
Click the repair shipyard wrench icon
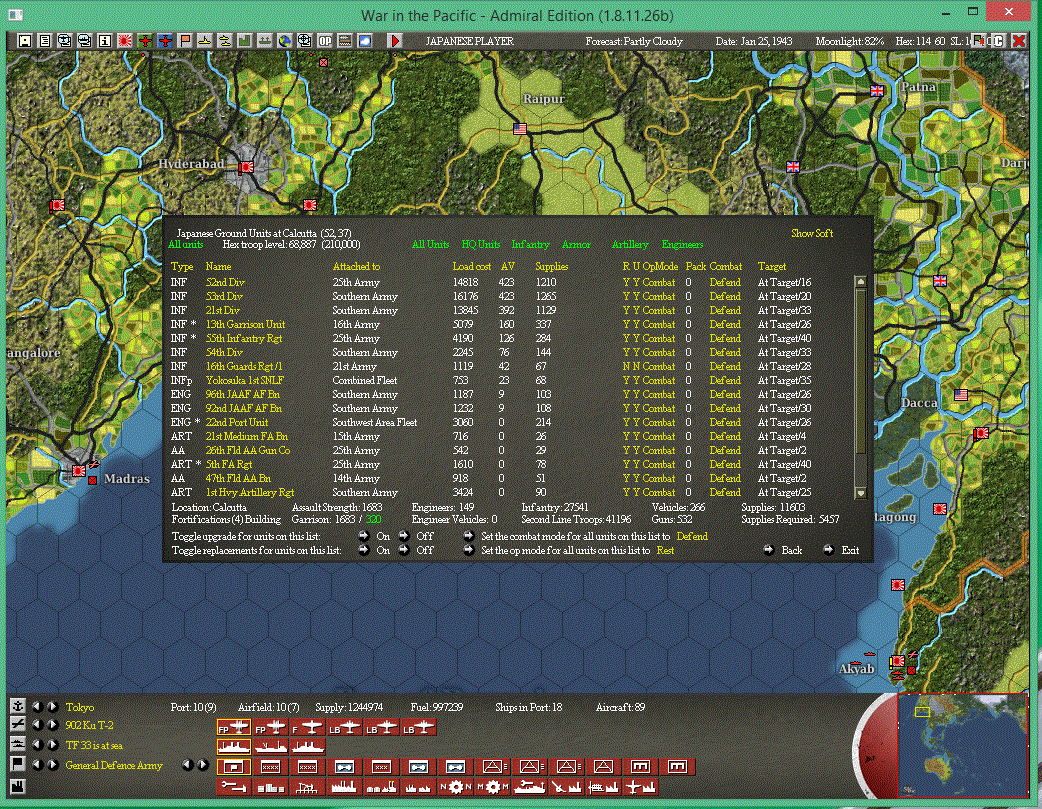click(234, 787)
